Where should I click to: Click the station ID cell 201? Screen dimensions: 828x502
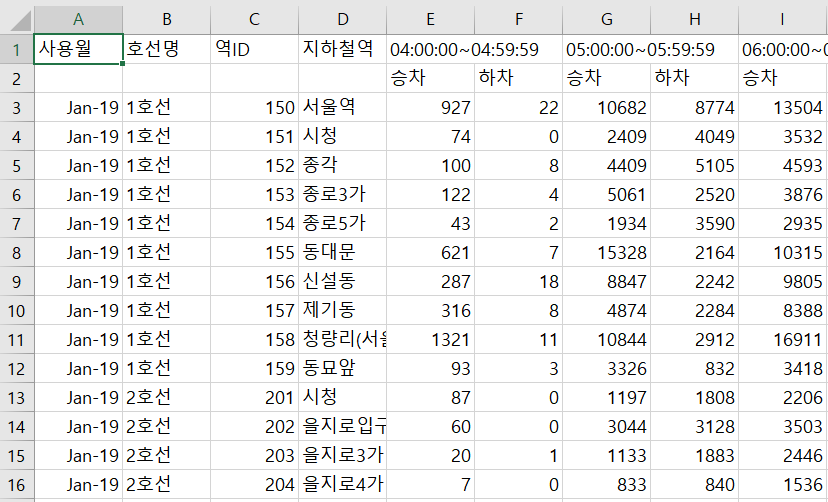[x=254, y=397]
